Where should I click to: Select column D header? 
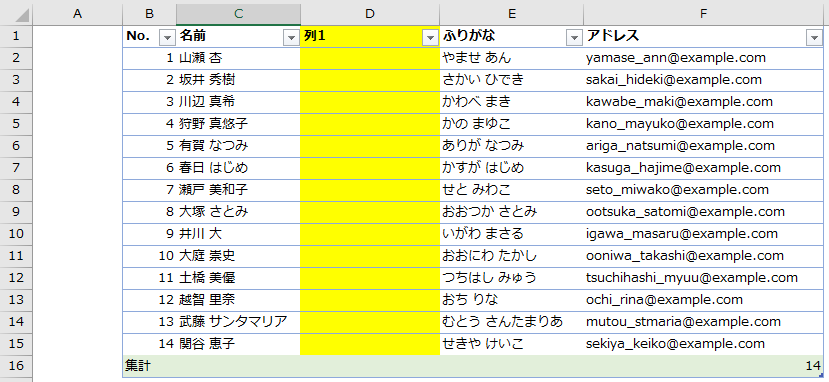pyautogui.click(x=370, y=14)
